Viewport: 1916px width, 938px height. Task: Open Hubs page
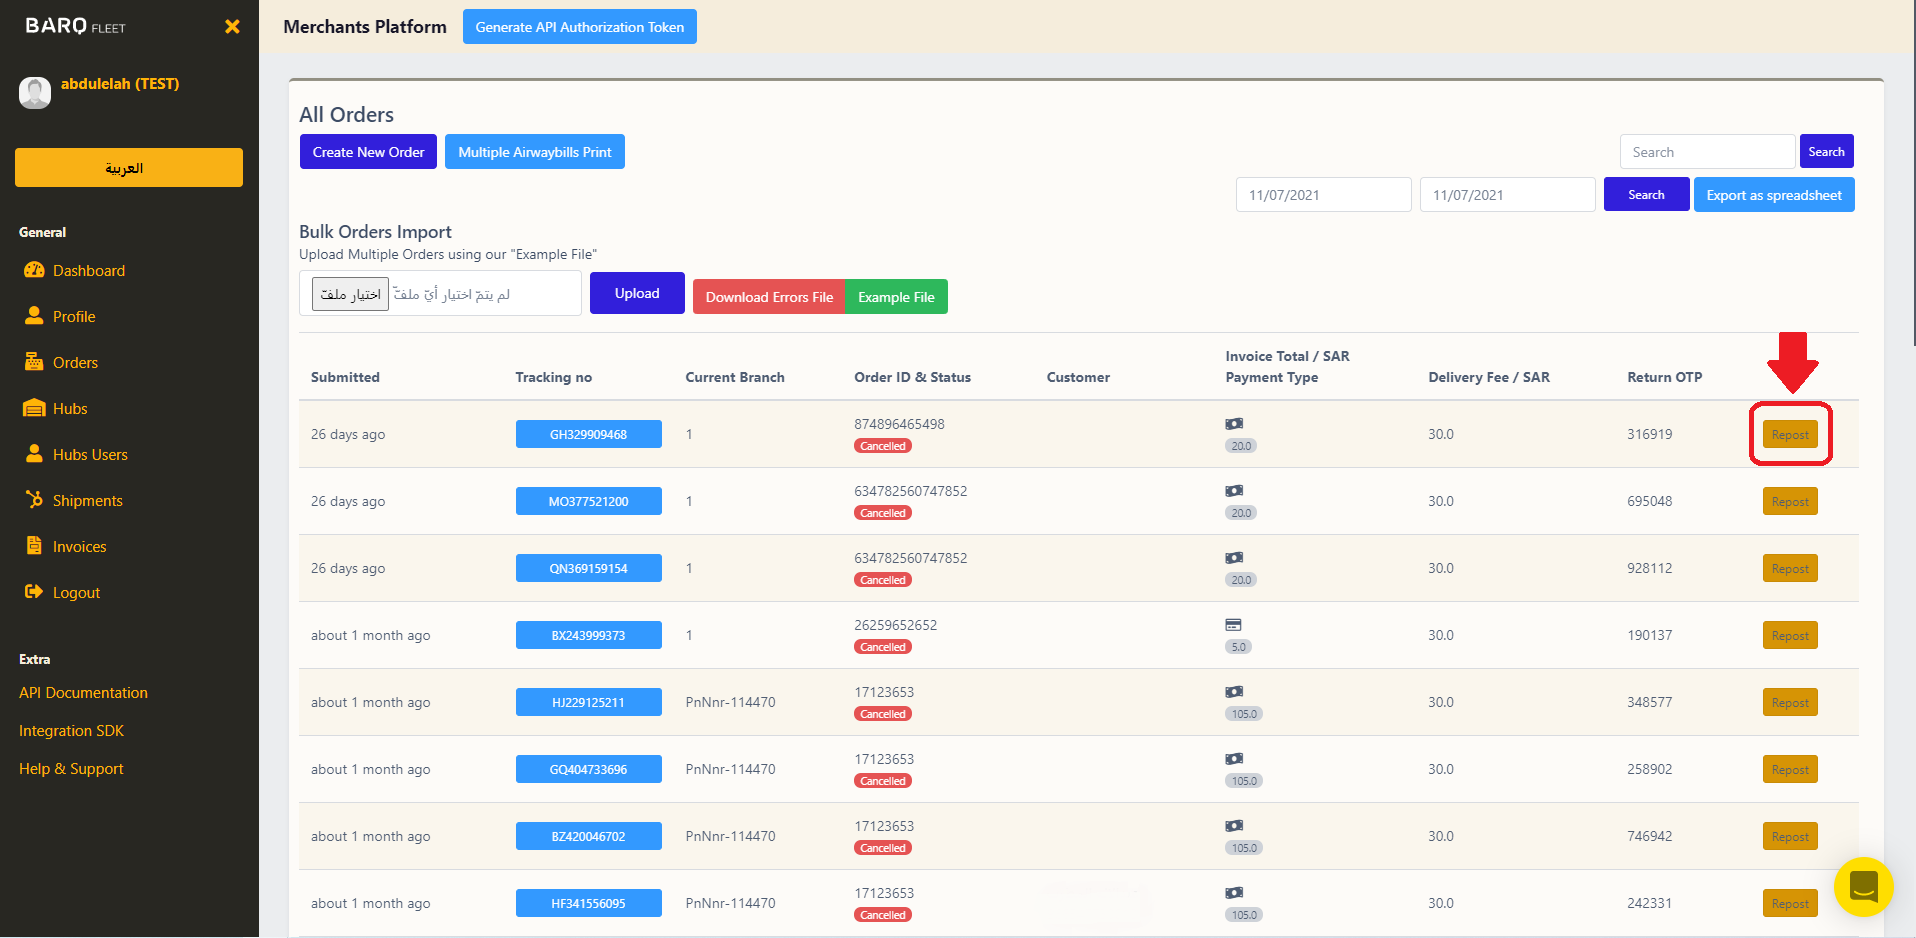(70, 408)
